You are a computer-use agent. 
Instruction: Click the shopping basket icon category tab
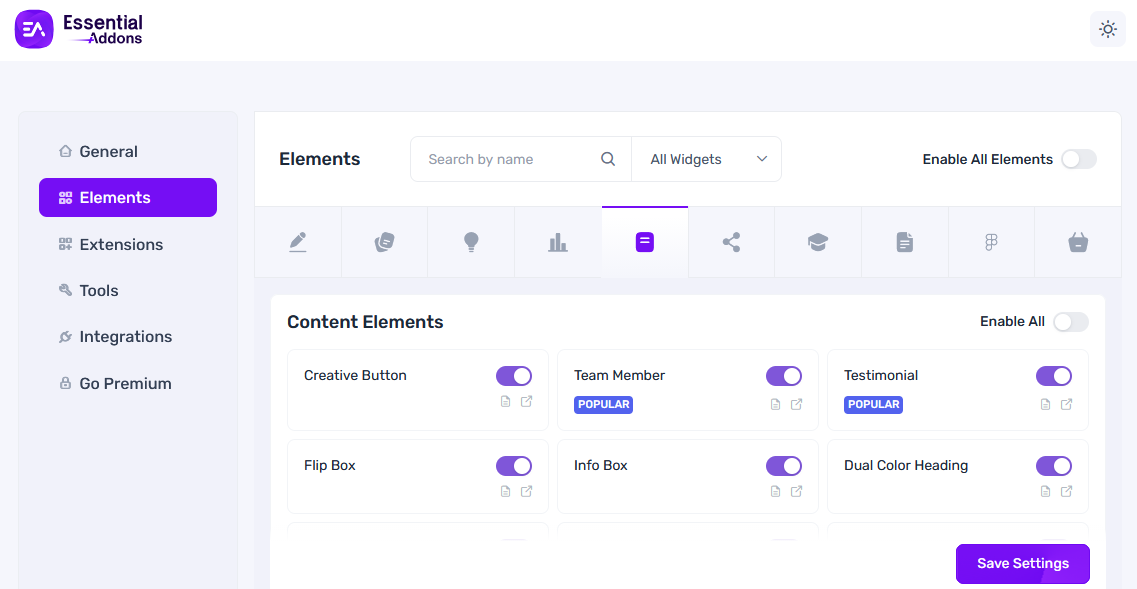1077,242
